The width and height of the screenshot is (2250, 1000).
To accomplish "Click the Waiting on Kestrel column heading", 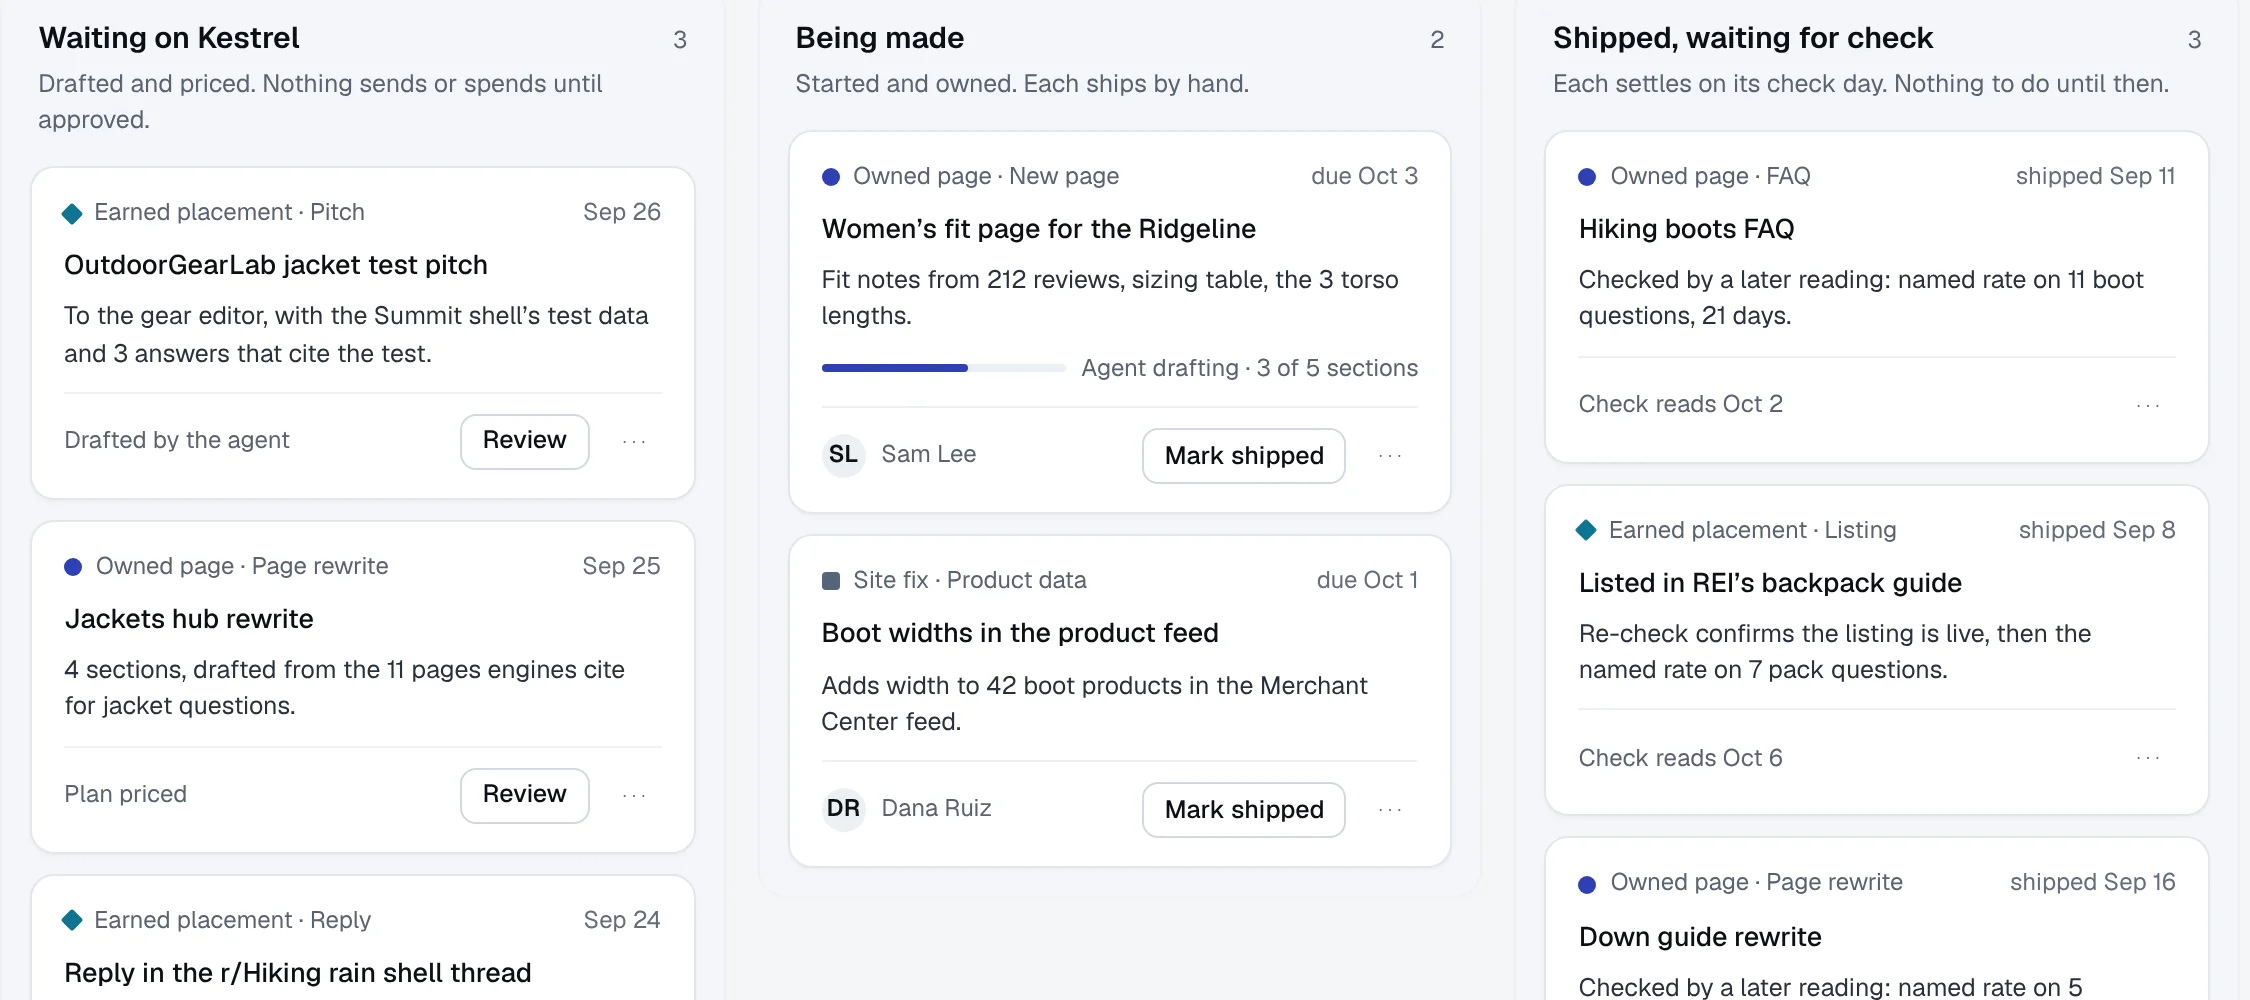I will pyautogui.click(x=169, y=38).
